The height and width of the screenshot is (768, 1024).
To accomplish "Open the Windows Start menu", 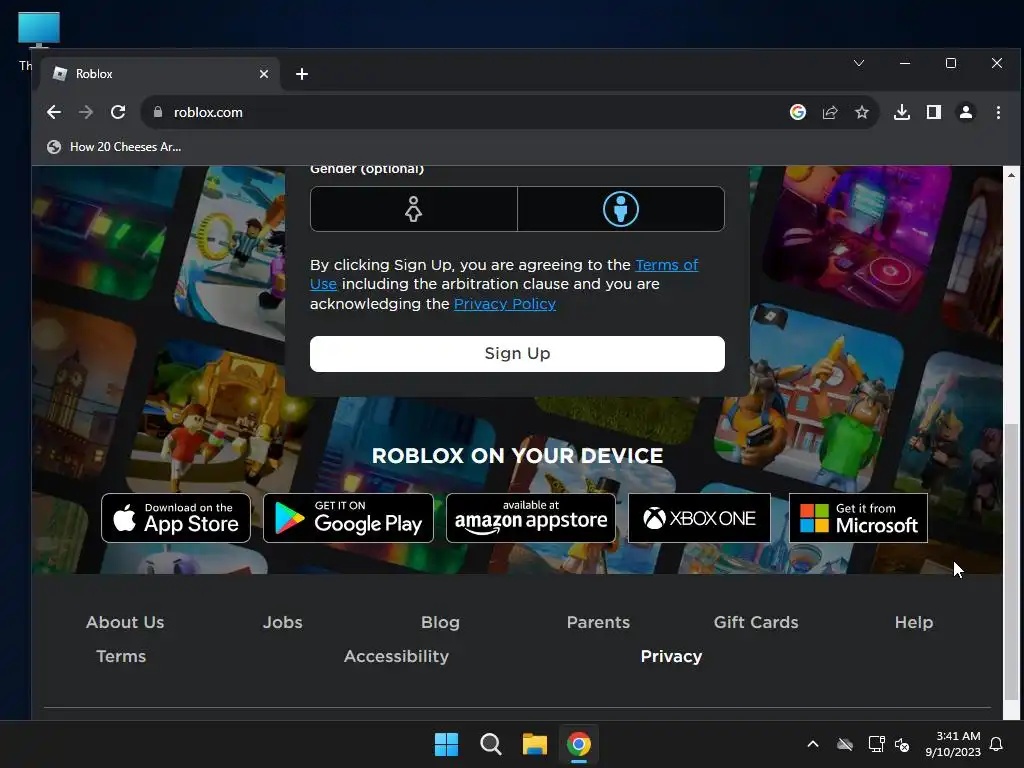I will [x=447, y=744].
